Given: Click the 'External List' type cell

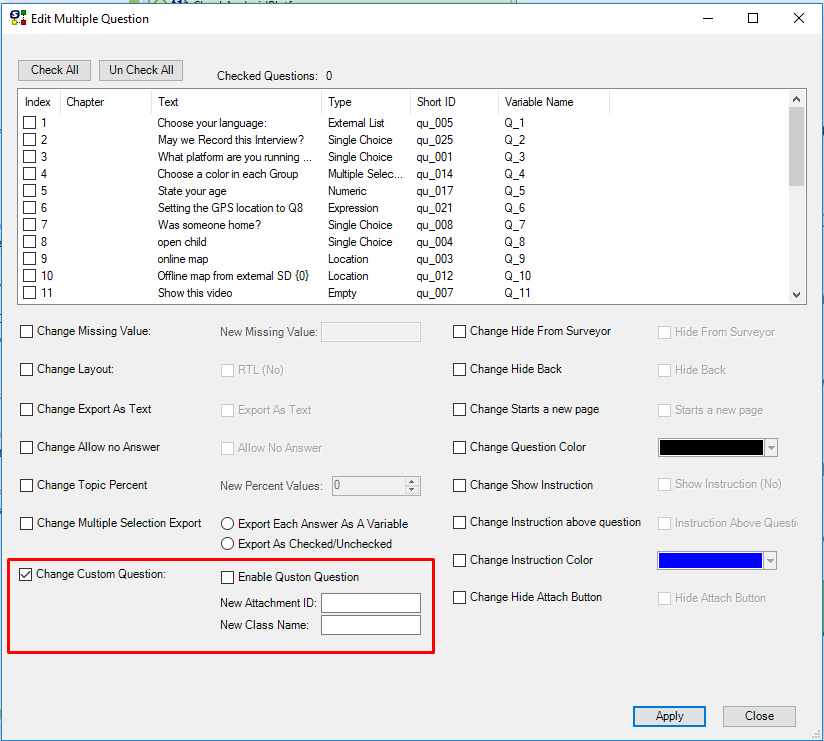Looking at the screenshot, I should 356,123.
